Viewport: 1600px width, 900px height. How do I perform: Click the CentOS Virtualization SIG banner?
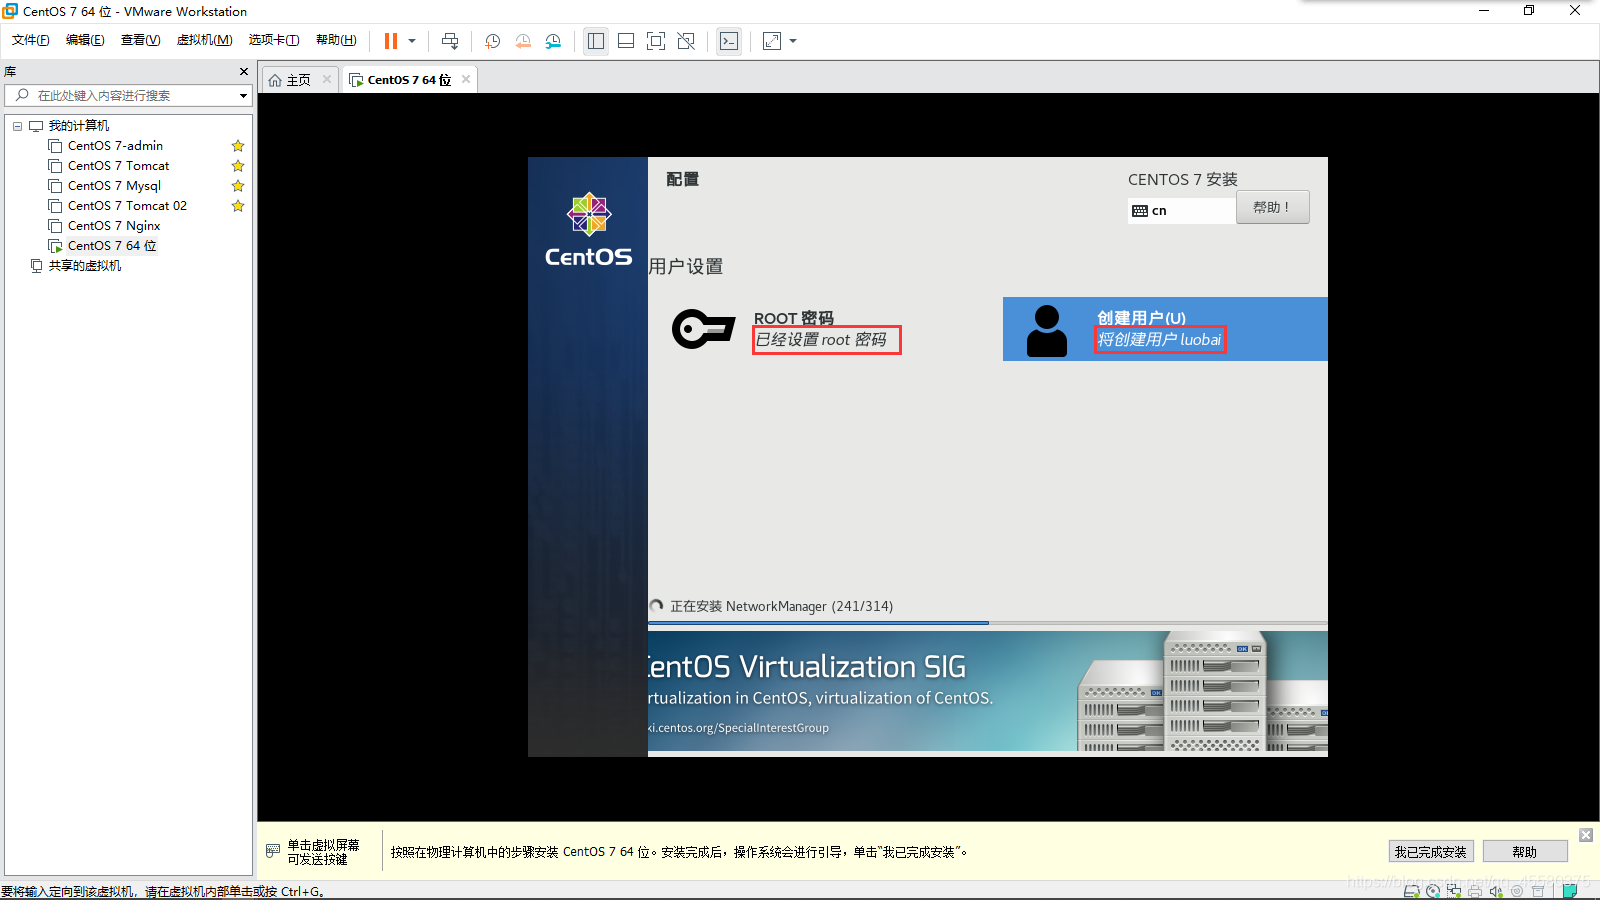[988, 691]
